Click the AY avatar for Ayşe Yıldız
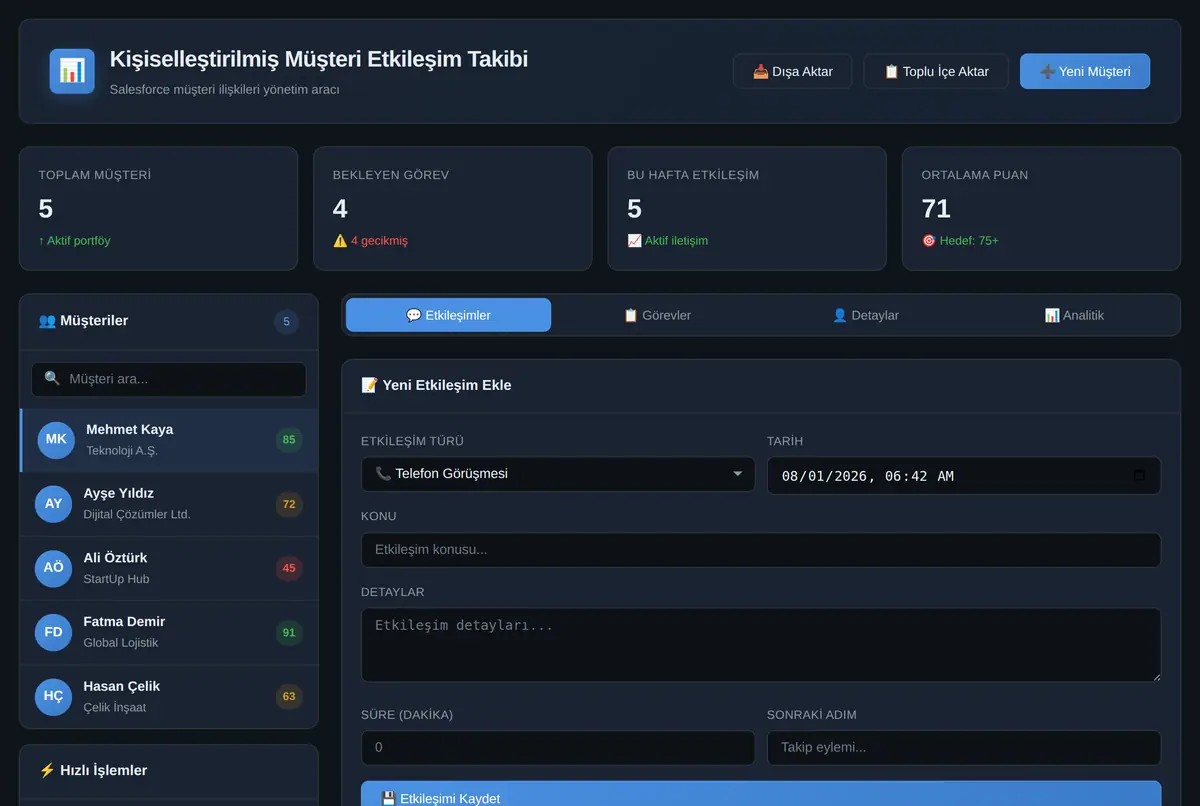The image size is (1200, 806). click(x=53, y=504)
